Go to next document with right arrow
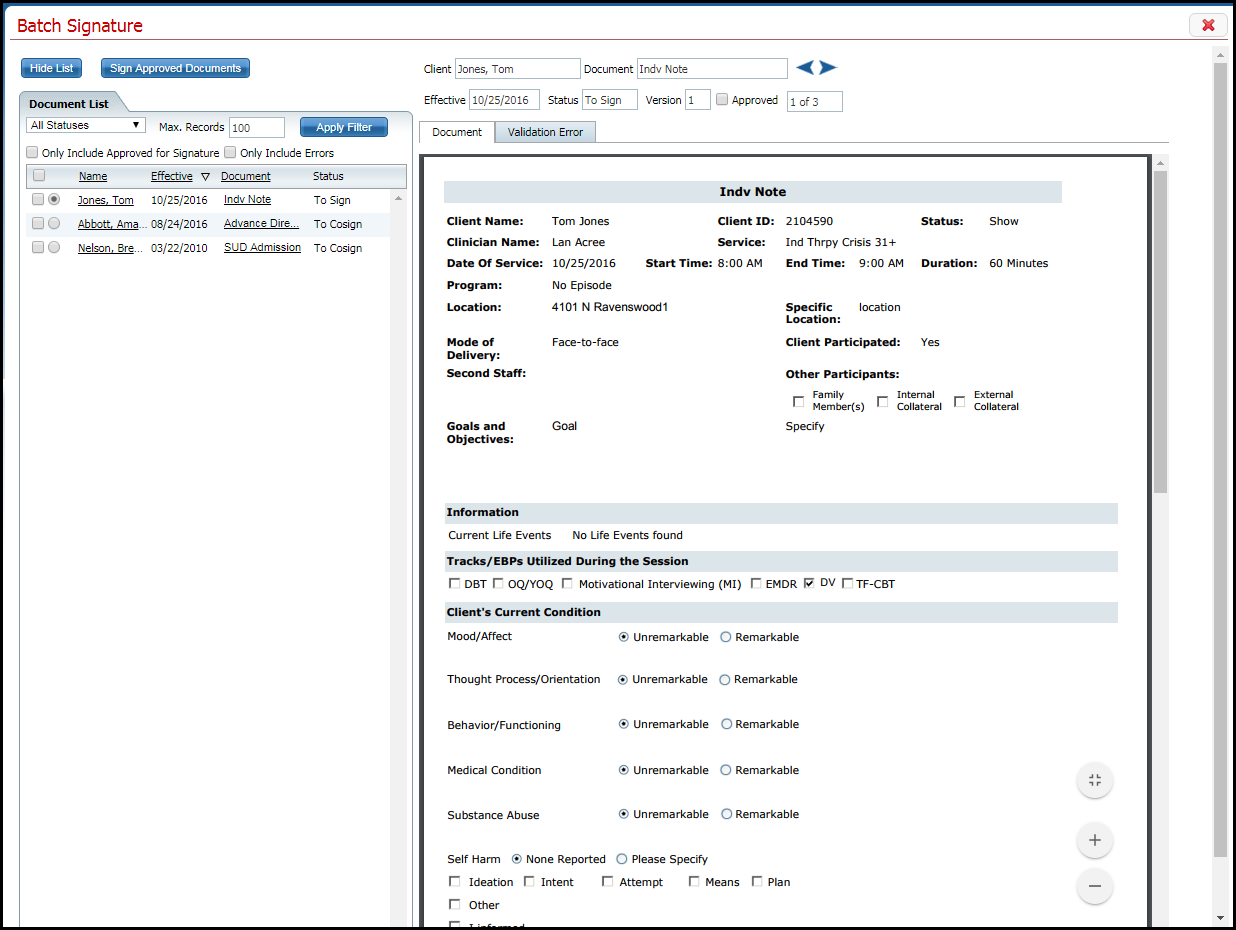This screenshot has width=1236, height=930. pos(828,68)
